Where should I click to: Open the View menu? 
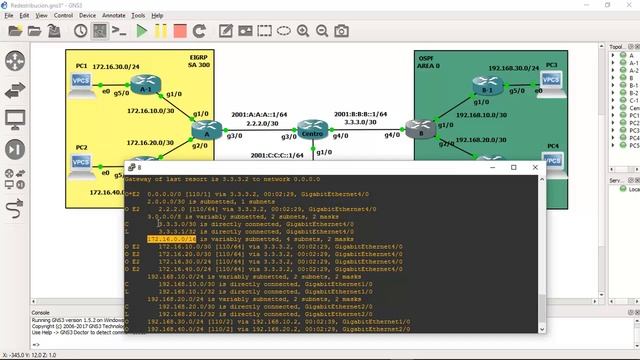41,16
